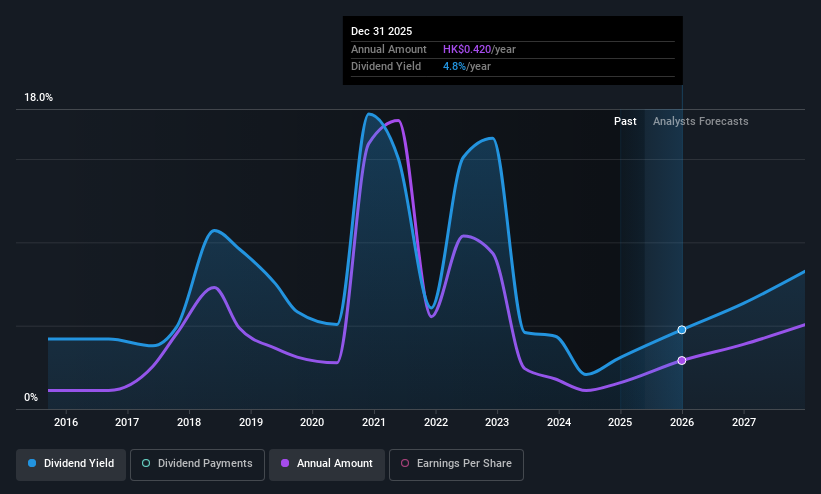This screenshot has height=494, width=821.
Task: Click the HK$0.420 annual amount value in tooltip
Action: (467, 49)
